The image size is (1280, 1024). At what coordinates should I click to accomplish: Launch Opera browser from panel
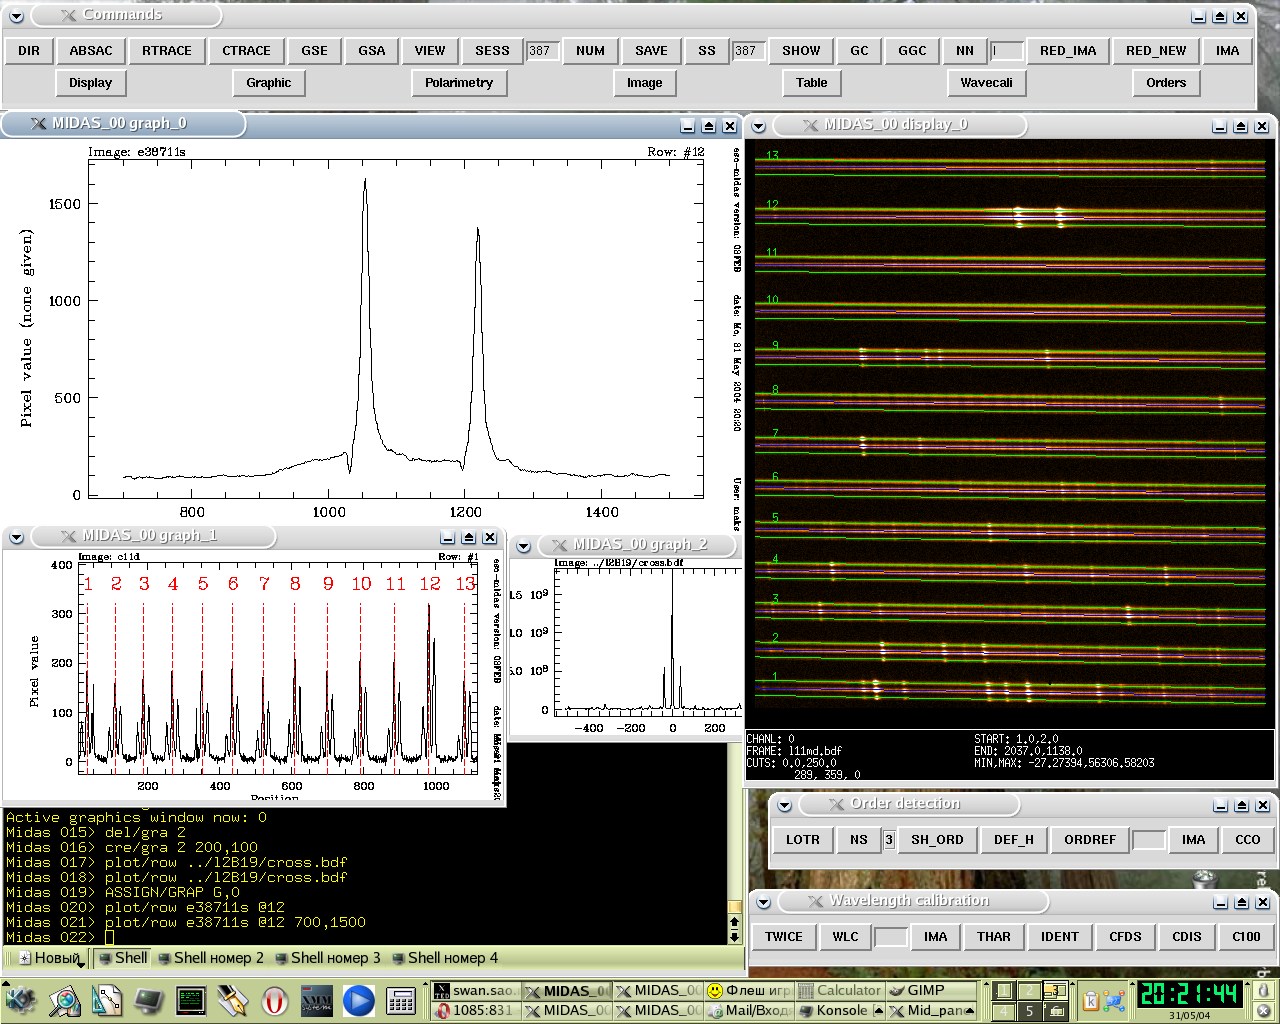pyautogui.click(x=275, y=1000)
